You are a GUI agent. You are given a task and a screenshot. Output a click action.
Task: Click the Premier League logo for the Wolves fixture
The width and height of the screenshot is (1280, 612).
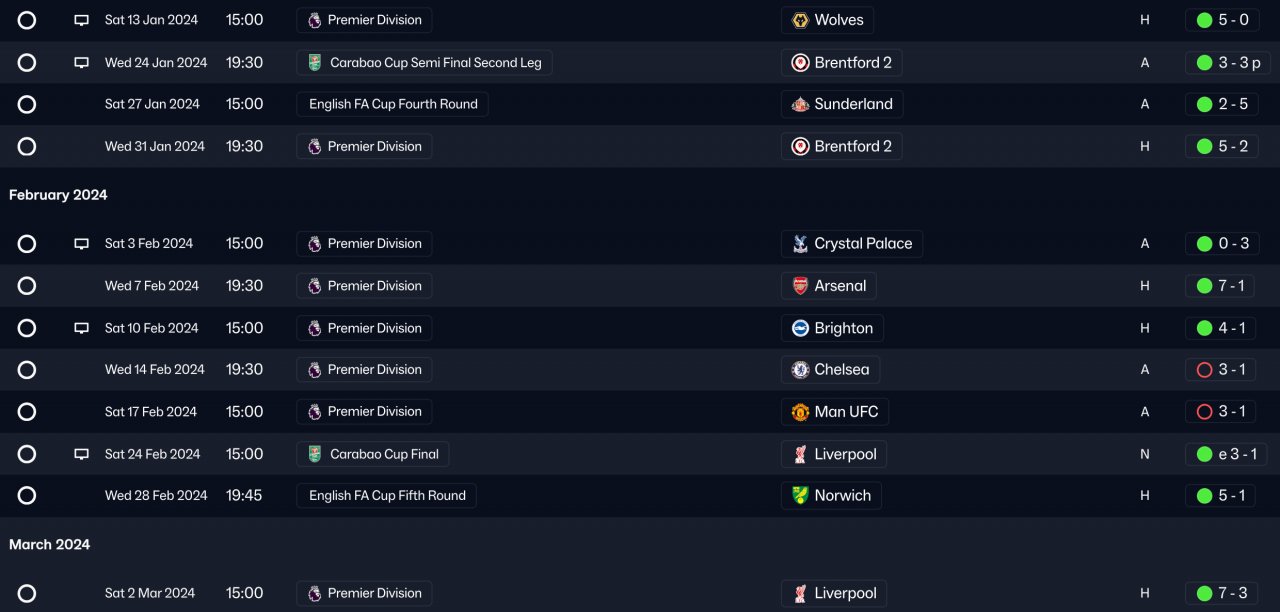[315, 20]
